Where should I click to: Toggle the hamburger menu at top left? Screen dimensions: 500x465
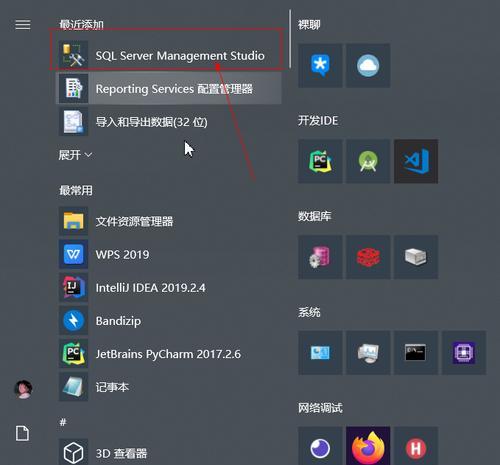[23, 25]
